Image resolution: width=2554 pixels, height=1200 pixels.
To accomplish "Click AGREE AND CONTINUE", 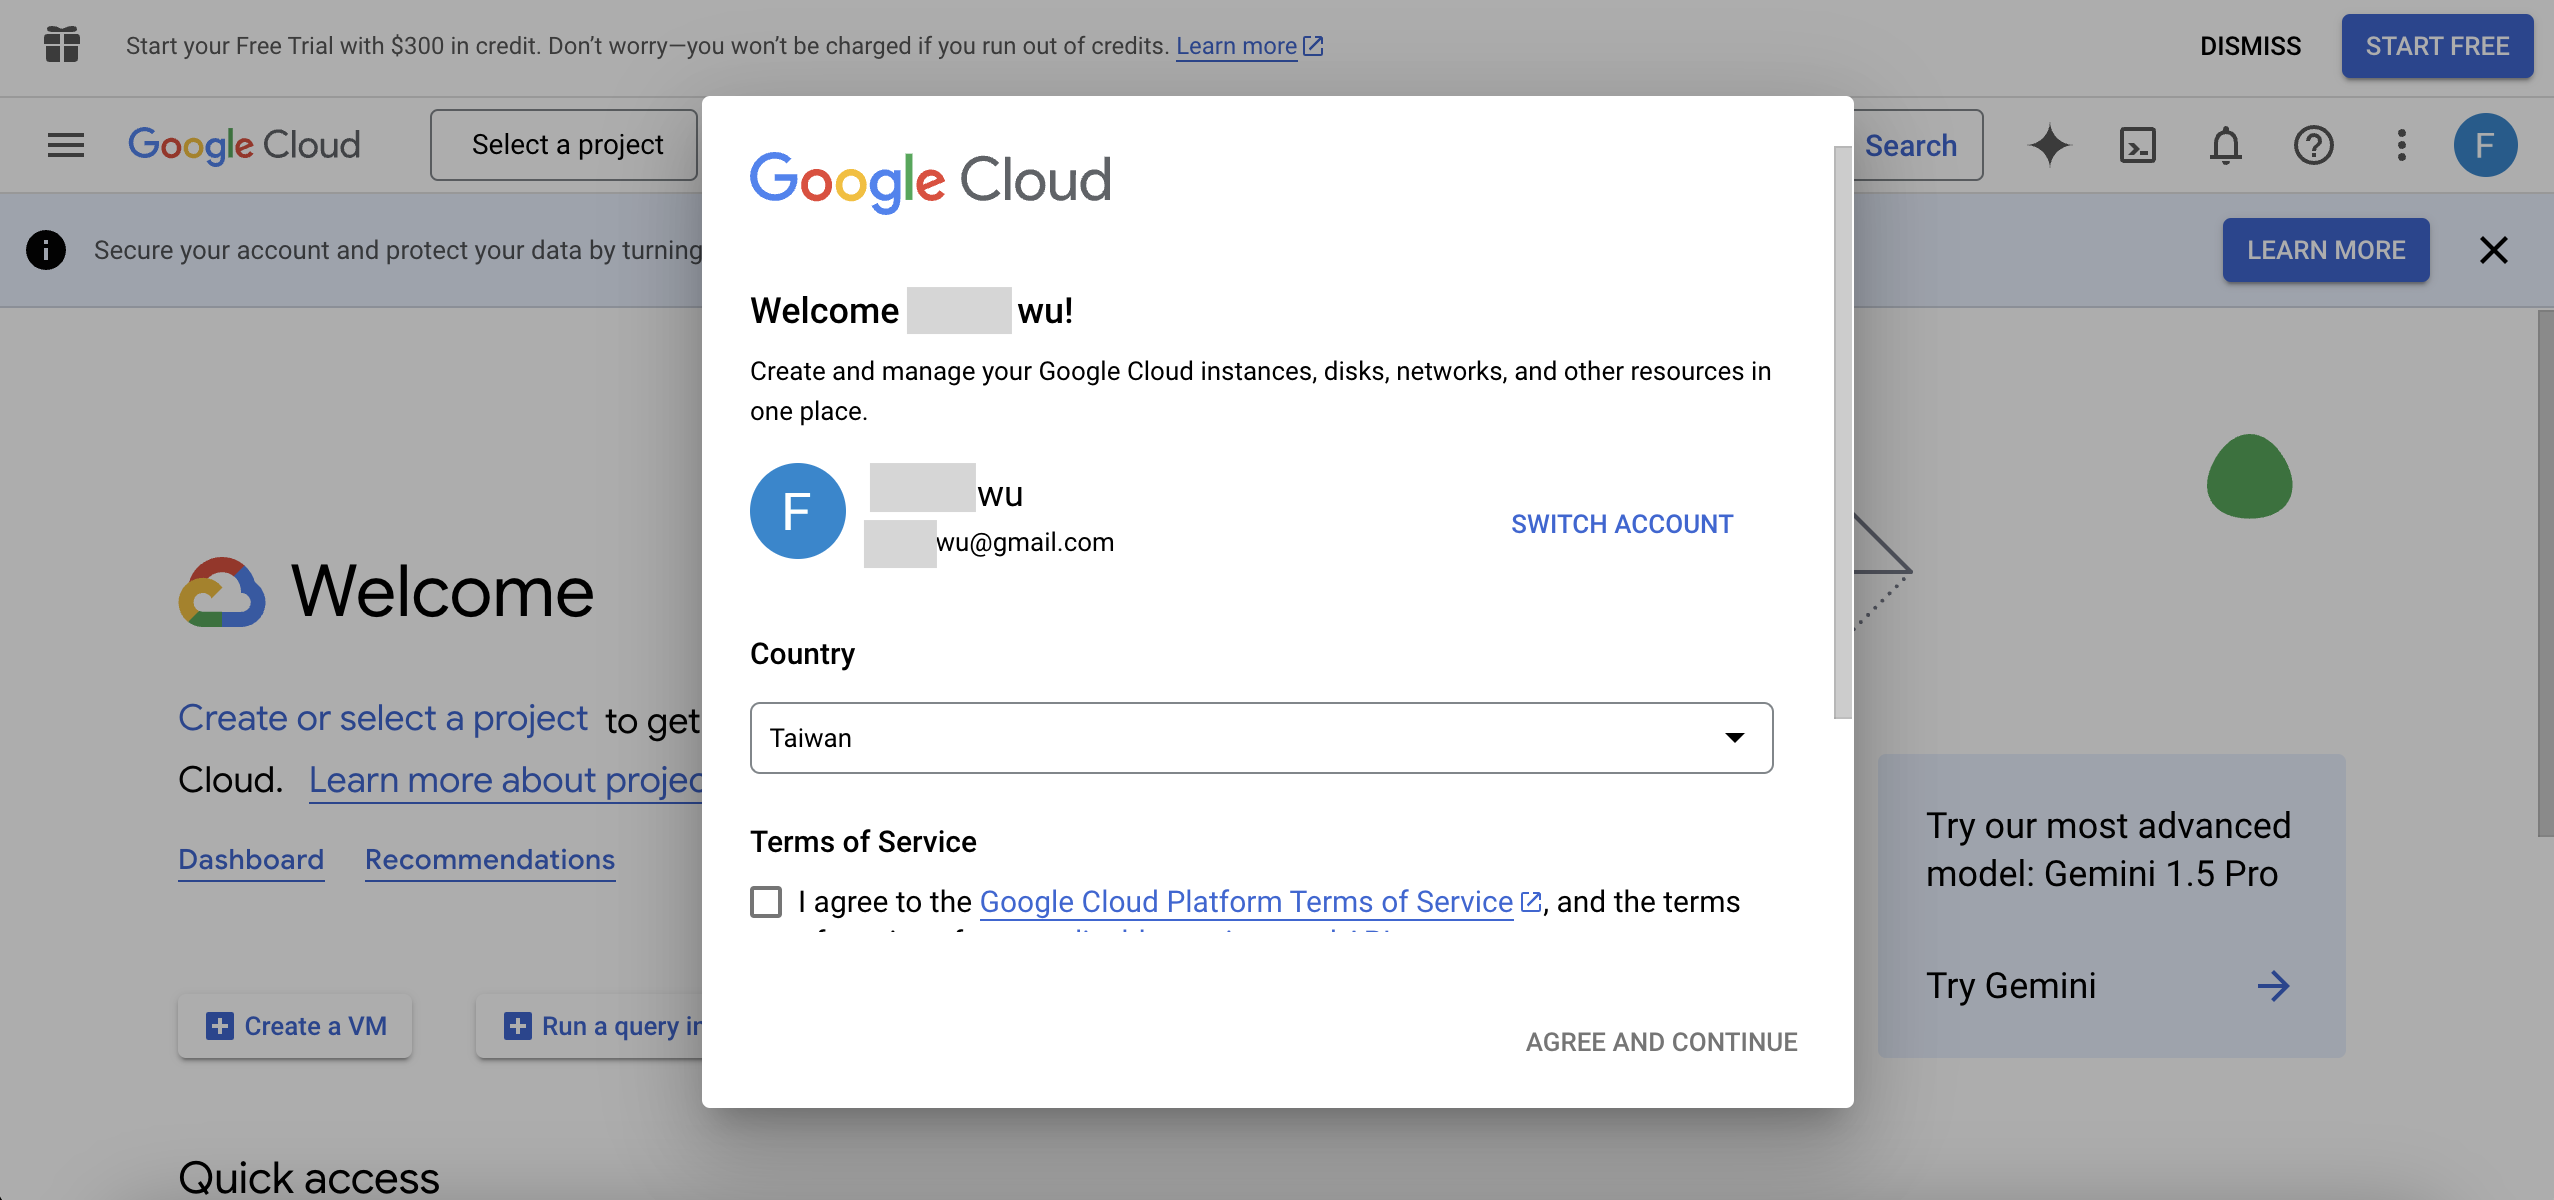I will click(x=1661, y=1042).
